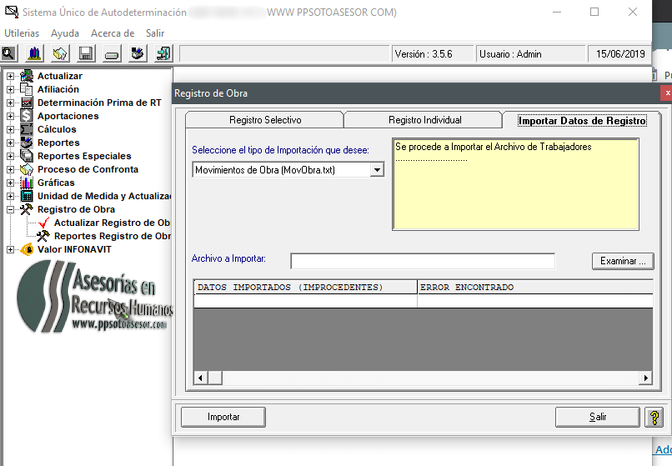Click the Reportes tree icon
672x466 pixels.
[27, 142]
